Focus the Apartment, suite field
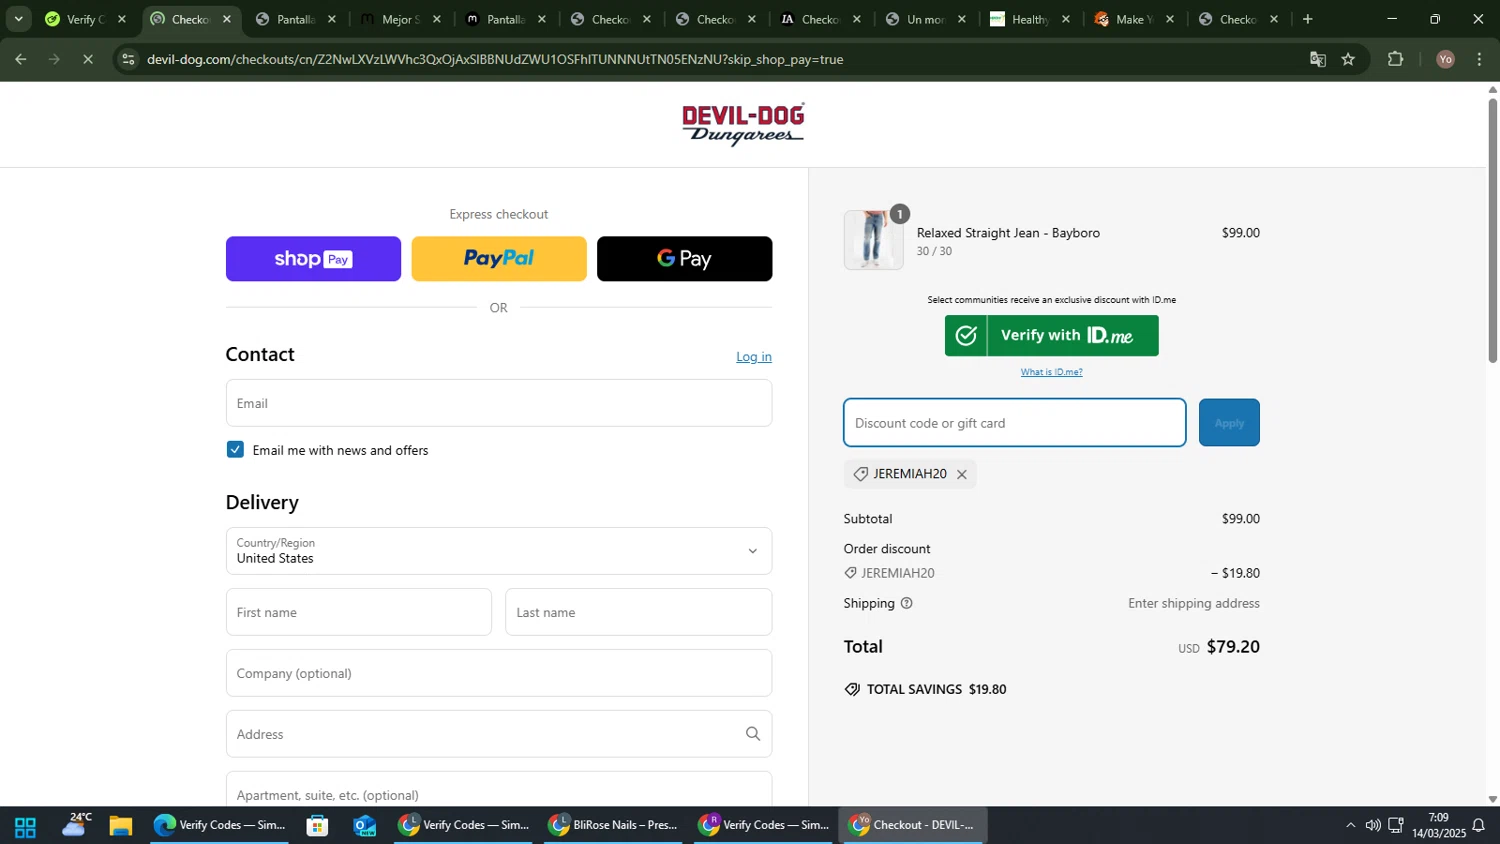The height and width of the screenshot is (844, 1500). pos(499,790)
